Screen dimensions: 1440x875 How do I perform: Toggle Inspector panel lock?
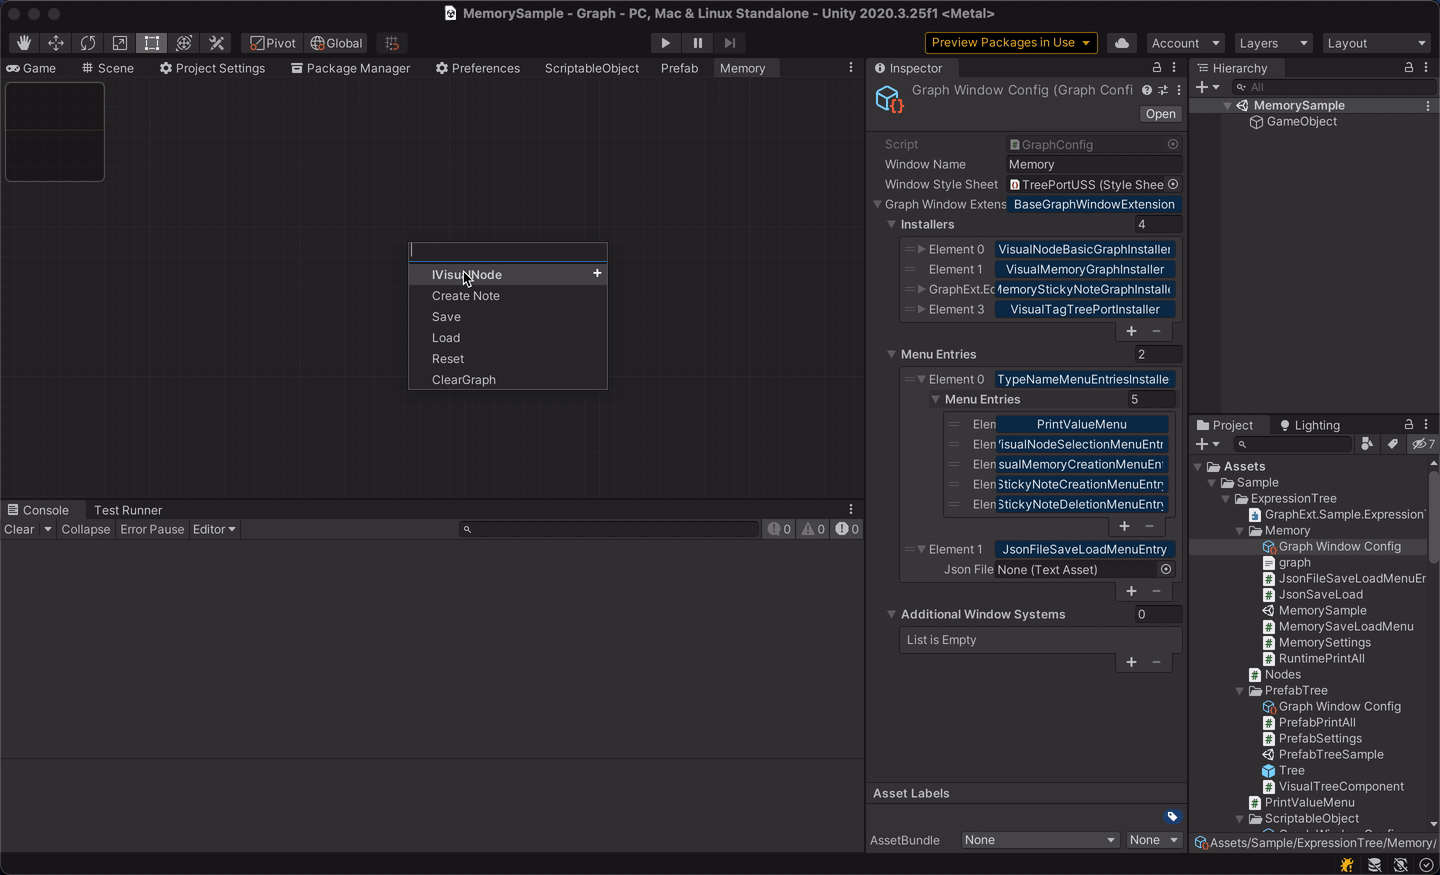[x=1157, y=68]
